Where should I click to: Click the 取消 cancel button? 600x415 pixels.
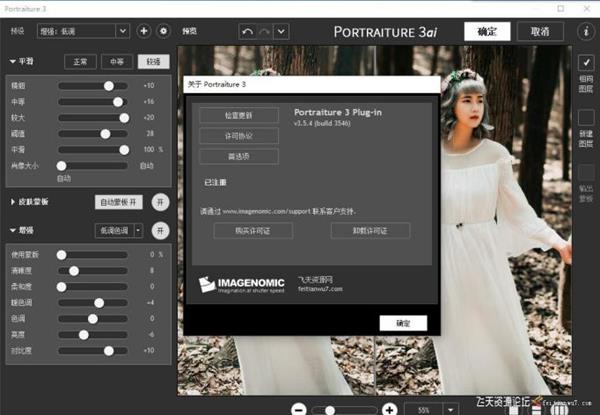[540, 31]
